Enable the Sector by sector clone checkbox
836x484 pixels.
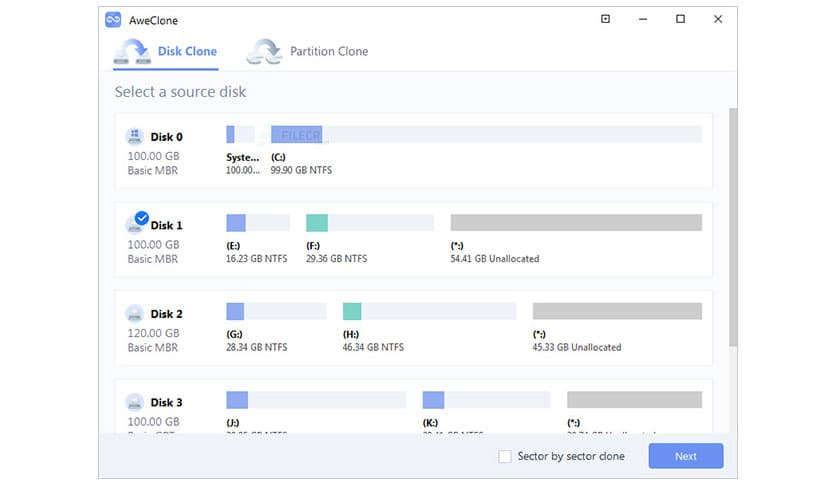tap(504, 457)
